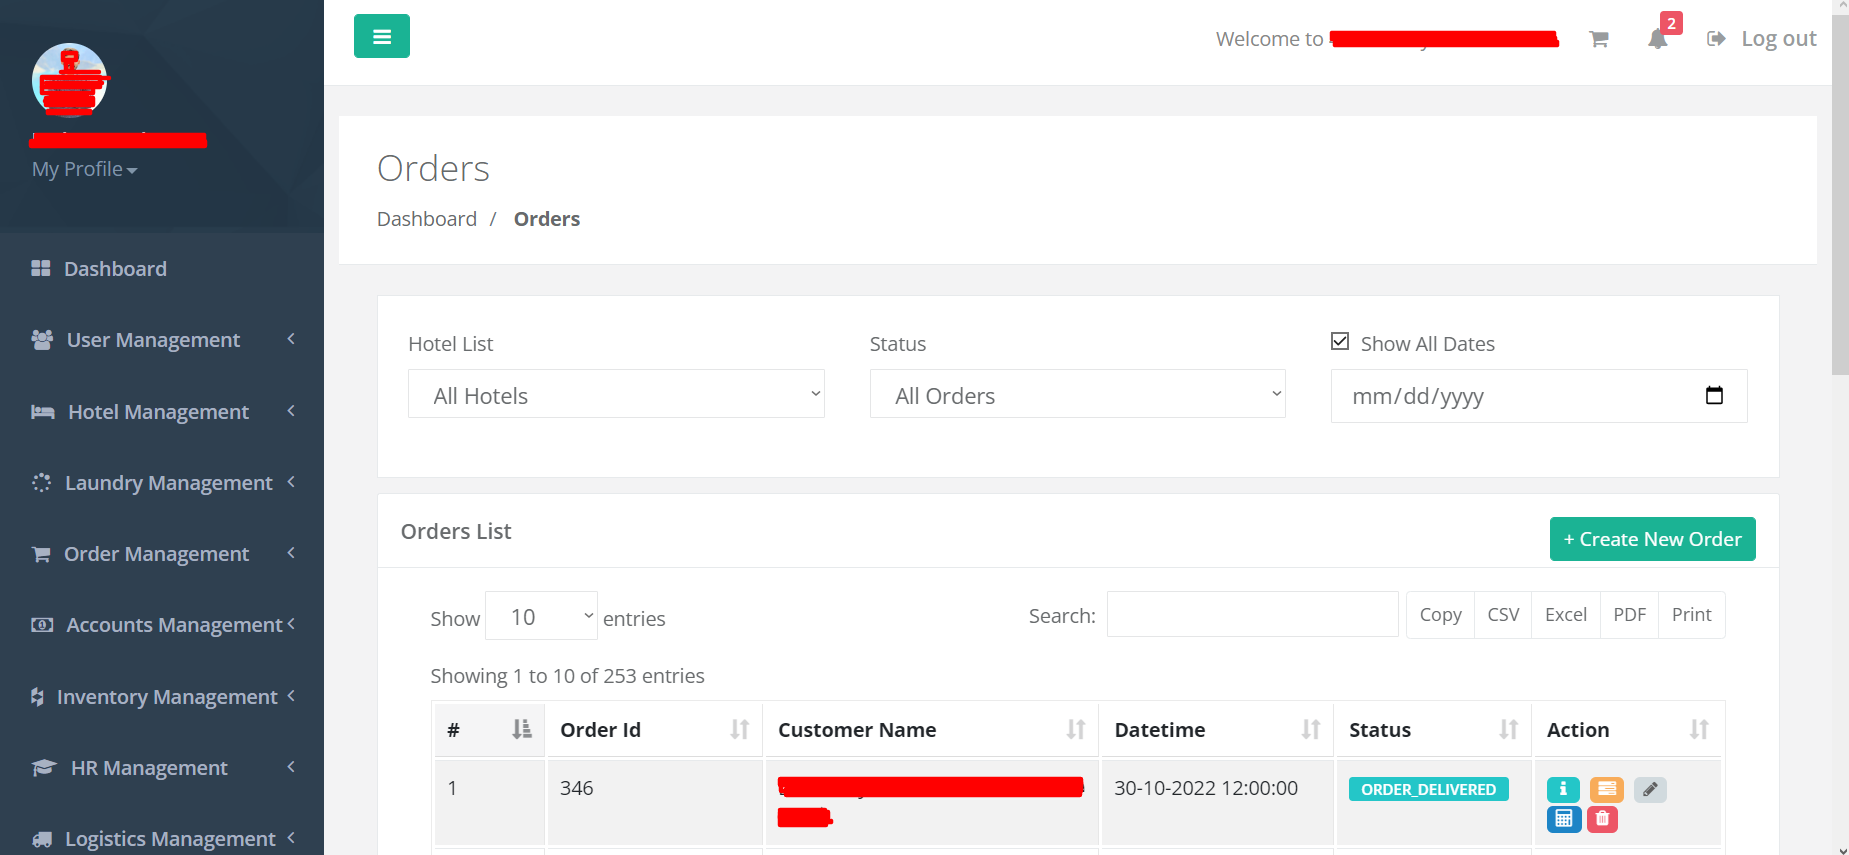Open the show entries count dropdown
This screenshot has width=1849, height=855.
[x=541, y=617]
